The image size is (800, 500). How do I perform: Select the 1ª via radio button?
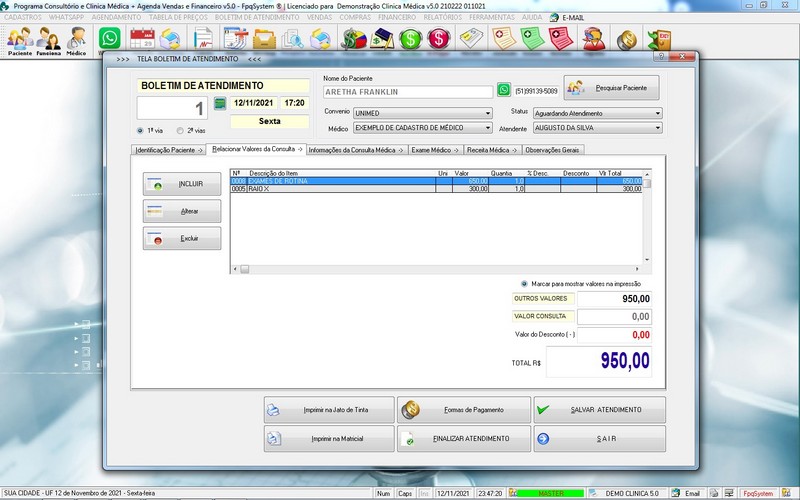click(x=140, y=131)
